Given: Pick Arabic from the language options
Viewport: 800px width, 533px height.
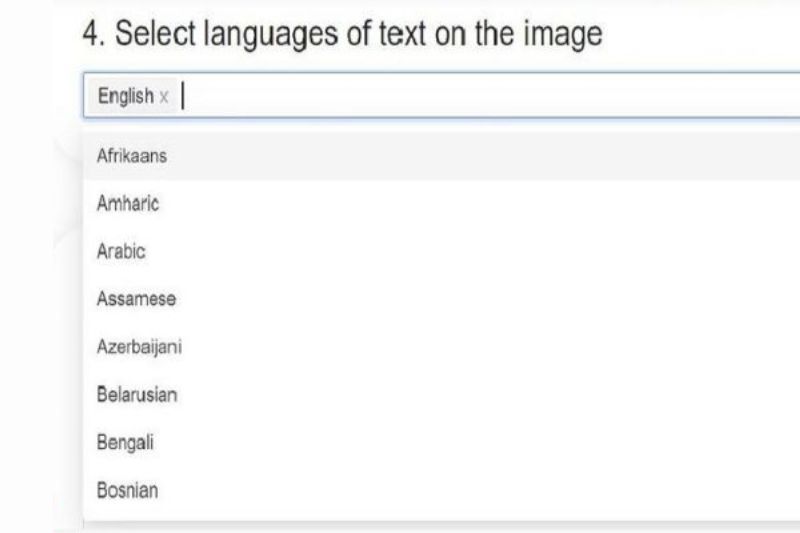Looking at the screenshot, I should click(x=121, y=251).
